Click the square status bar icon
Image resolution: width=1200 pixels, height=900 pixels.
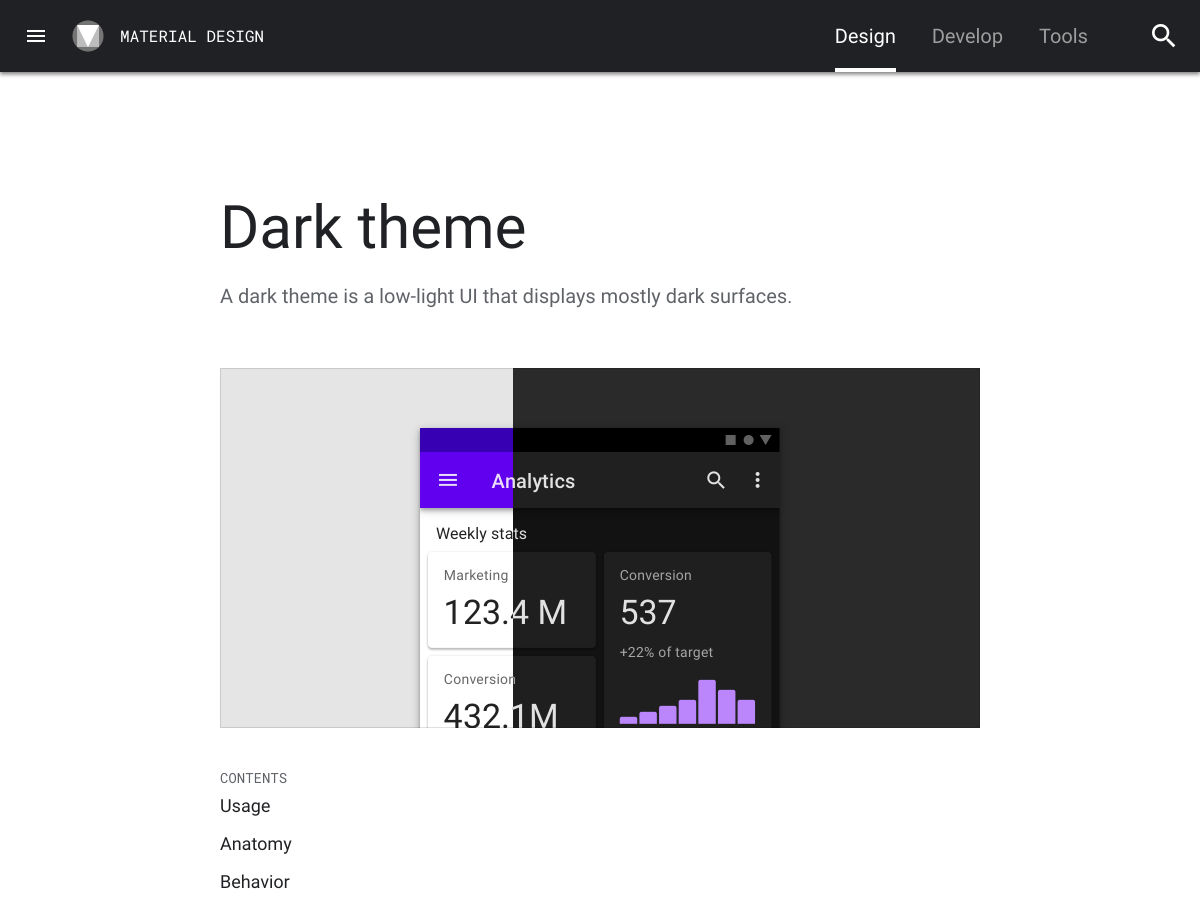pyautogui.click(x=730, y=440)
